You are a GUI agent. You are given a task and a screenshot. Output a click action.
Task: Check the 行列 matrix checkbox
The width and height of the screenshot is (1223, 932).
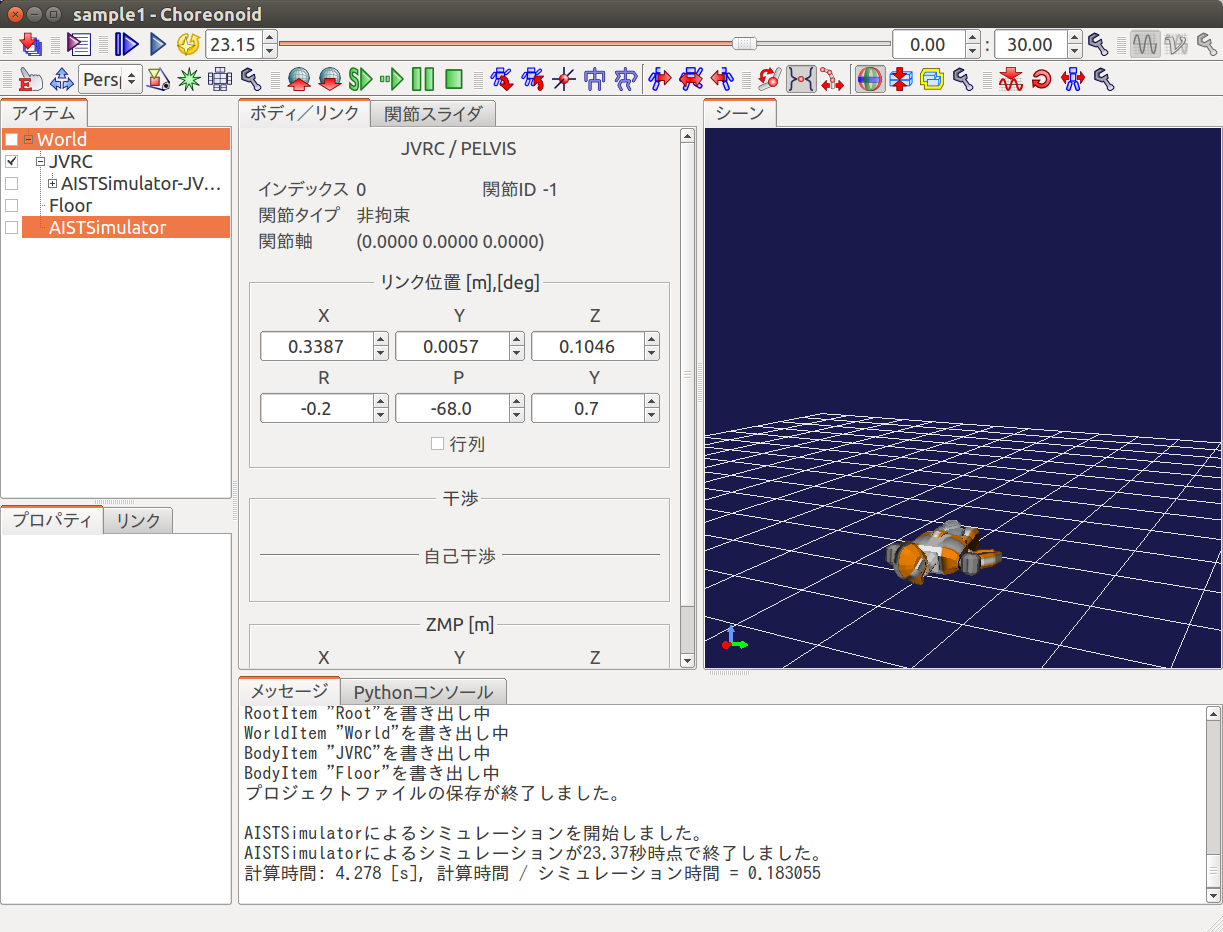pyautogui.click(x=437, y=444)
